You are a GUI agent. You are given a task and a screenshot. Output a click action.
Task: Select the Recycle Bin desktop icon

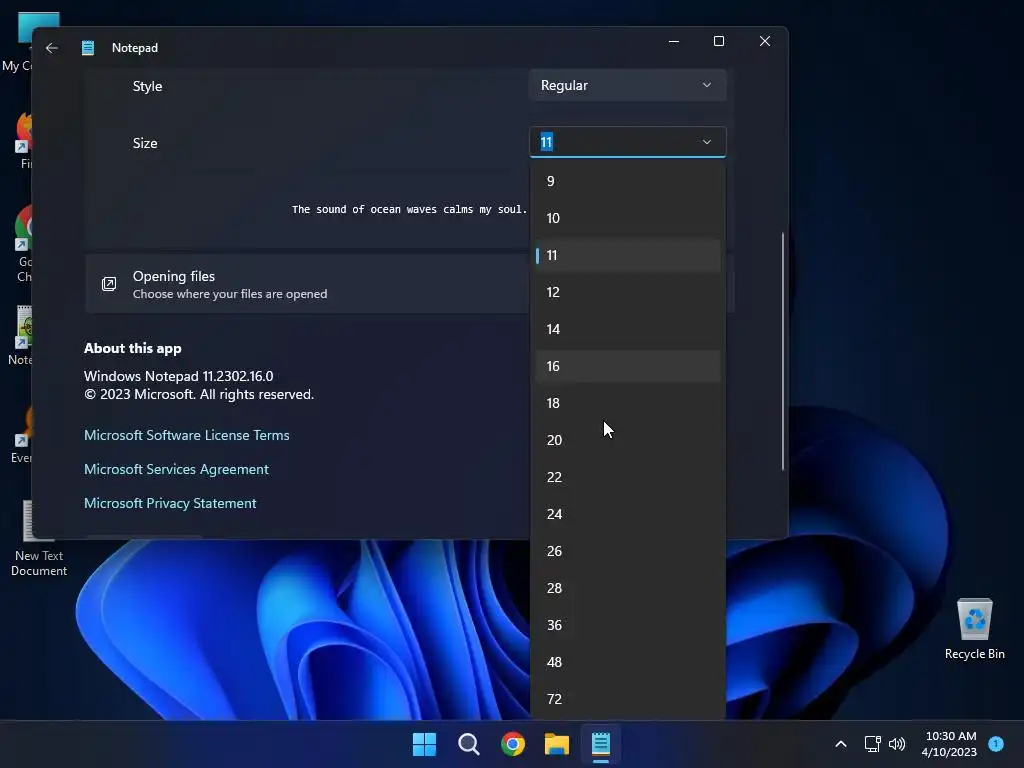(x=974, y=628)
